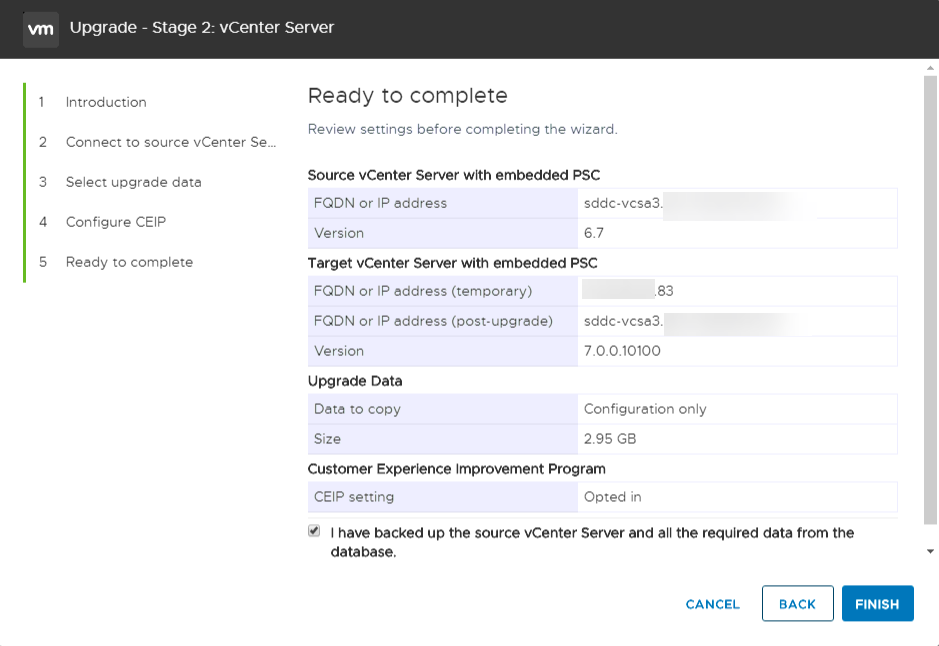Open step 2 Connect to source vCenter Server
This screenshot has width=939, height=646.
click(171, 142)
